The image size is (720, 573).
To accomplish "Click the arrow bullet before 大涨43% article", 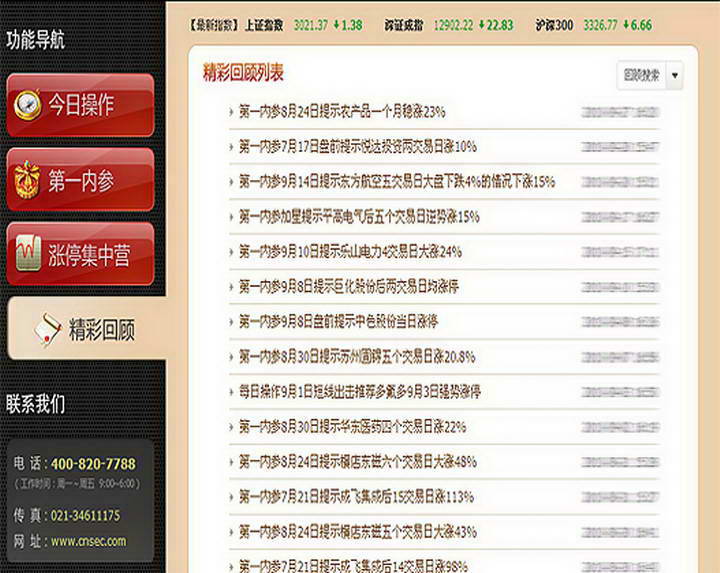I will tap(231, 532).
